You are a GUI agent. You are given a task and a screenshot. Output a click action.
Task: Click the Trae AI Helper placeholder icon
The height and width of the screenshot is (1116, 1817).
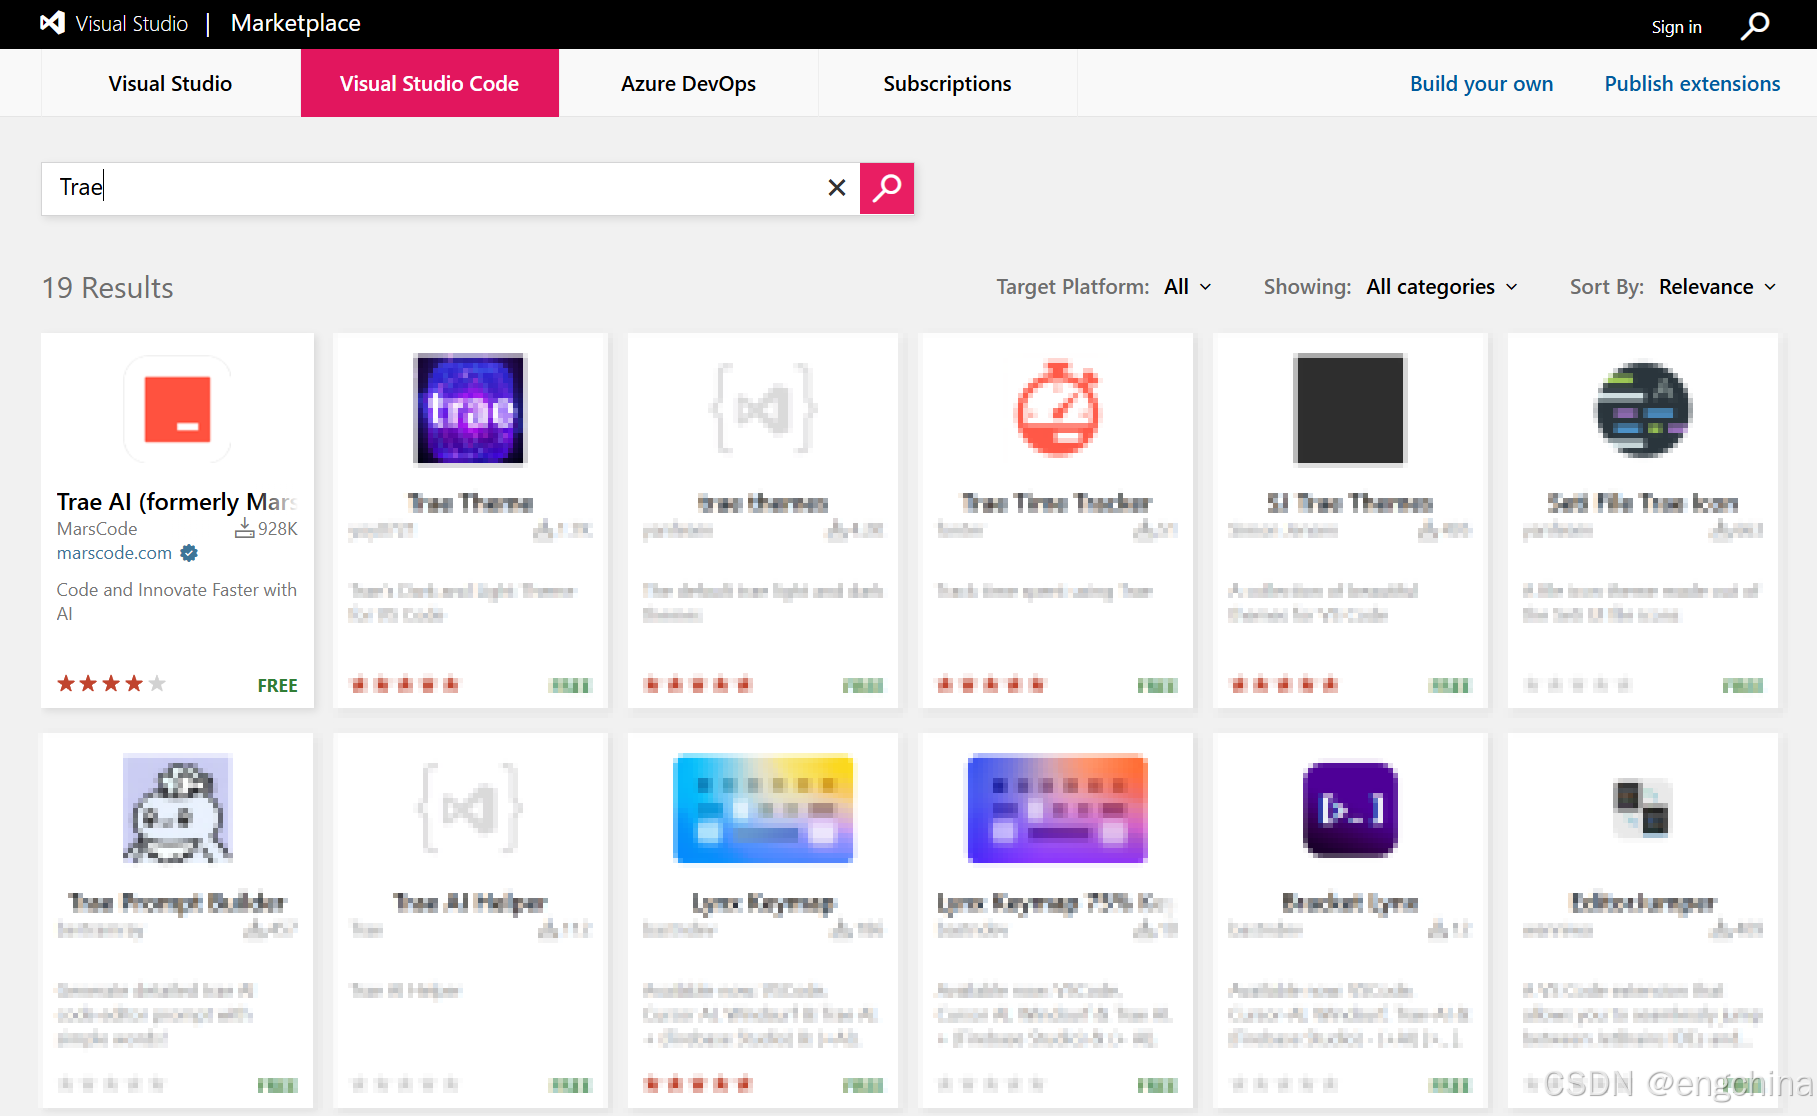point(470,808)
